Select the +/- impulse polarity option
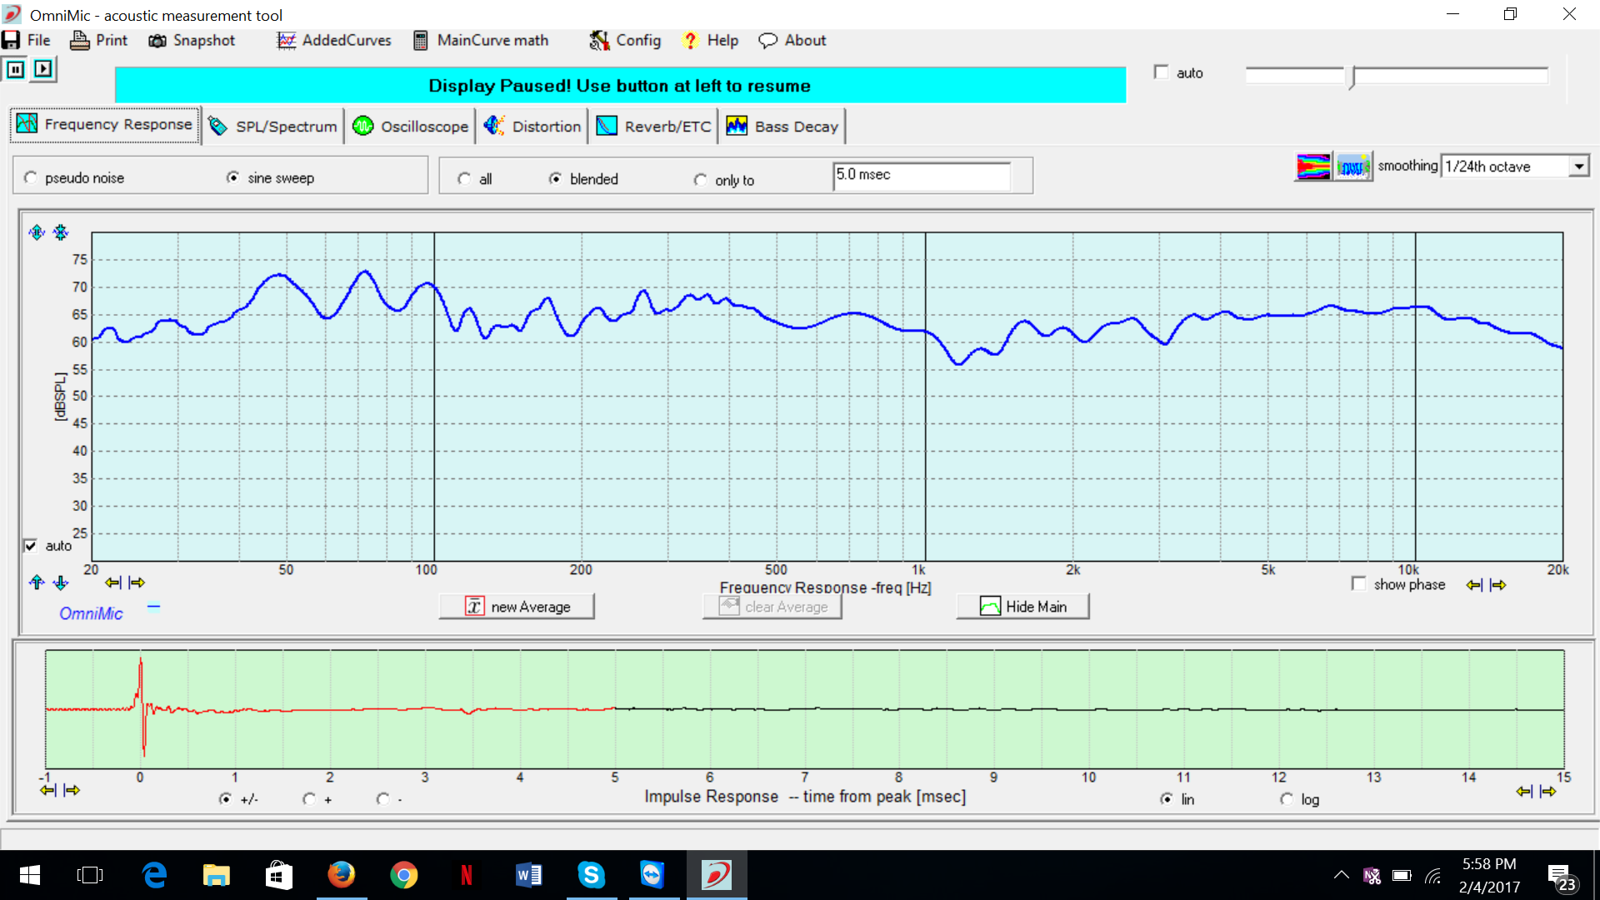 [x=225, y=799]
